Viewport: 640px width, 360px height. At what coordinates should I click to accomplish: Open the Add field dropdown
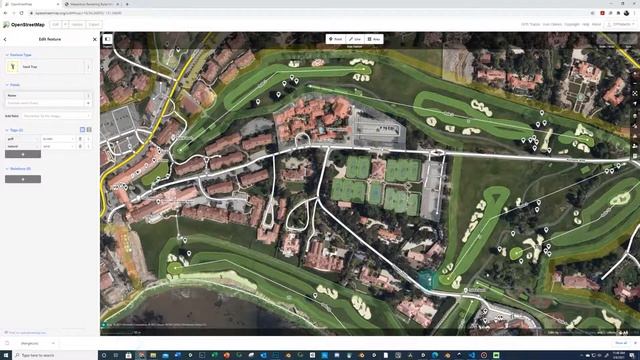click(56, 116)
